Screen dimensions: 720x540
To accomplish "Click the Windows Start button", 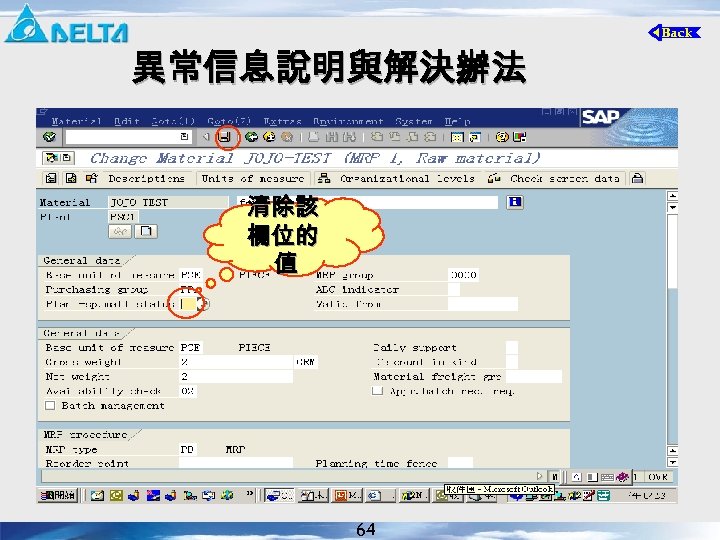I will (57, 495).
